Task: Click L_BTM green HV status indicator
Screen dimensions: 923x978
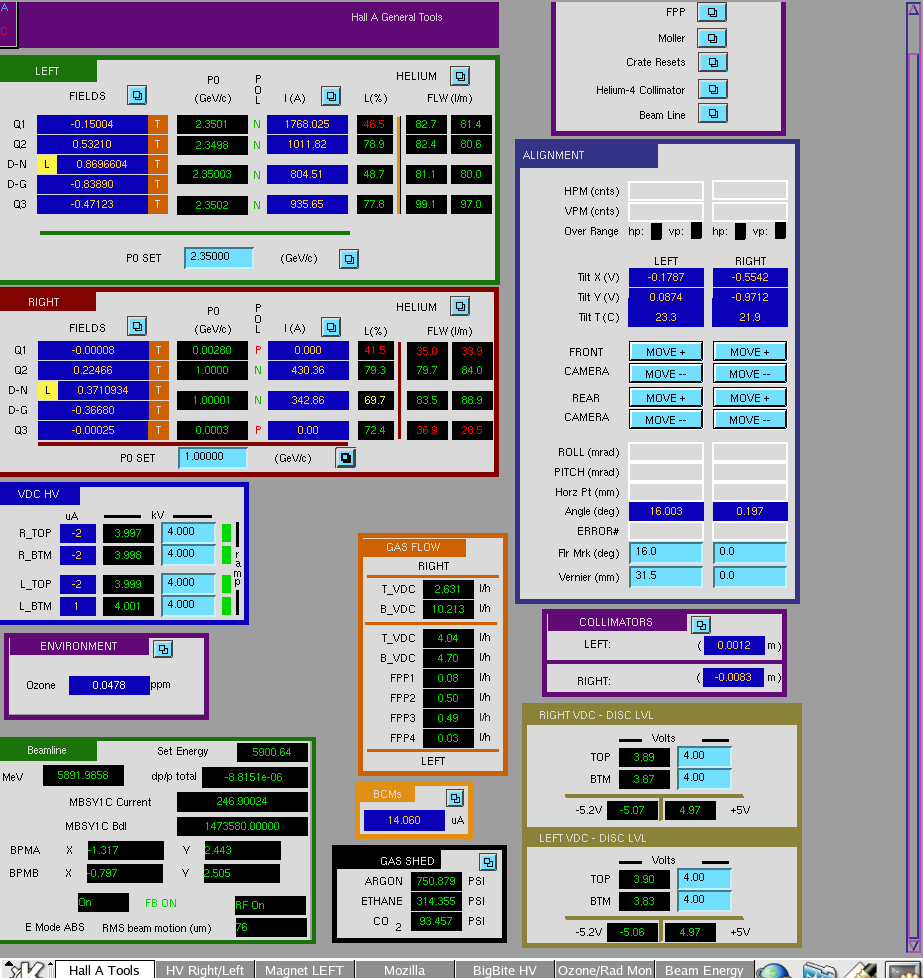Action: (x=226, y=605)
